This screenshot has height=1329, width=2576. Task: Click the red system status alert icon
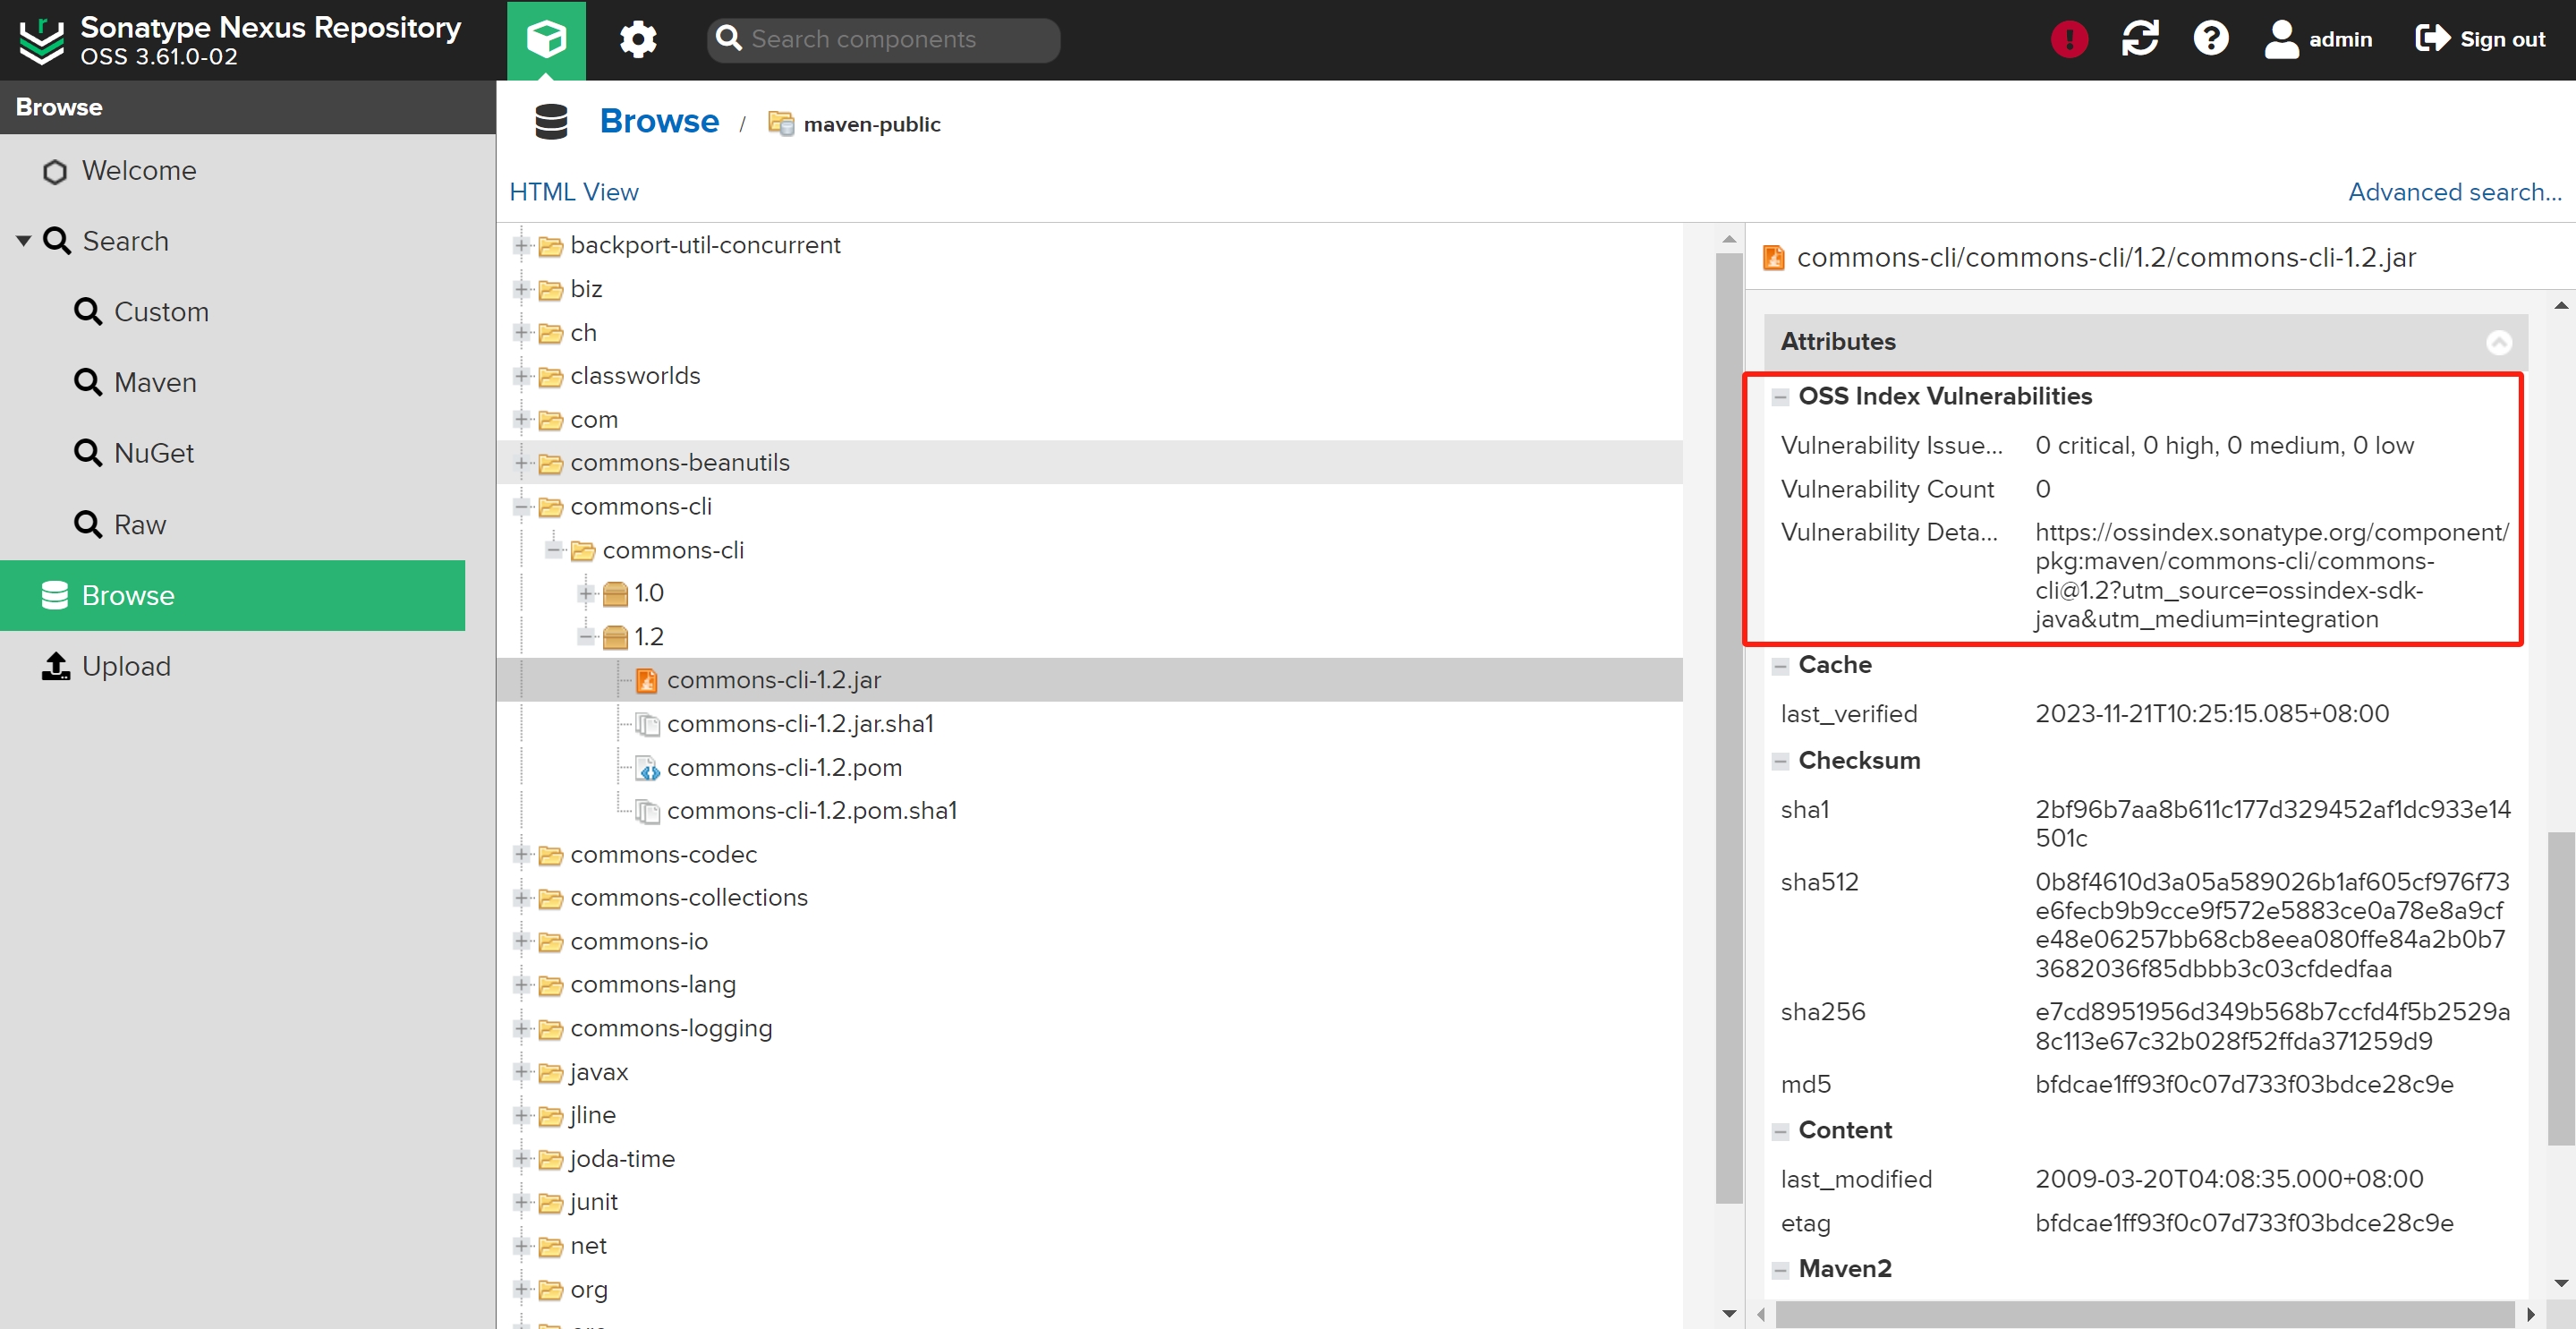[2068, 40]
